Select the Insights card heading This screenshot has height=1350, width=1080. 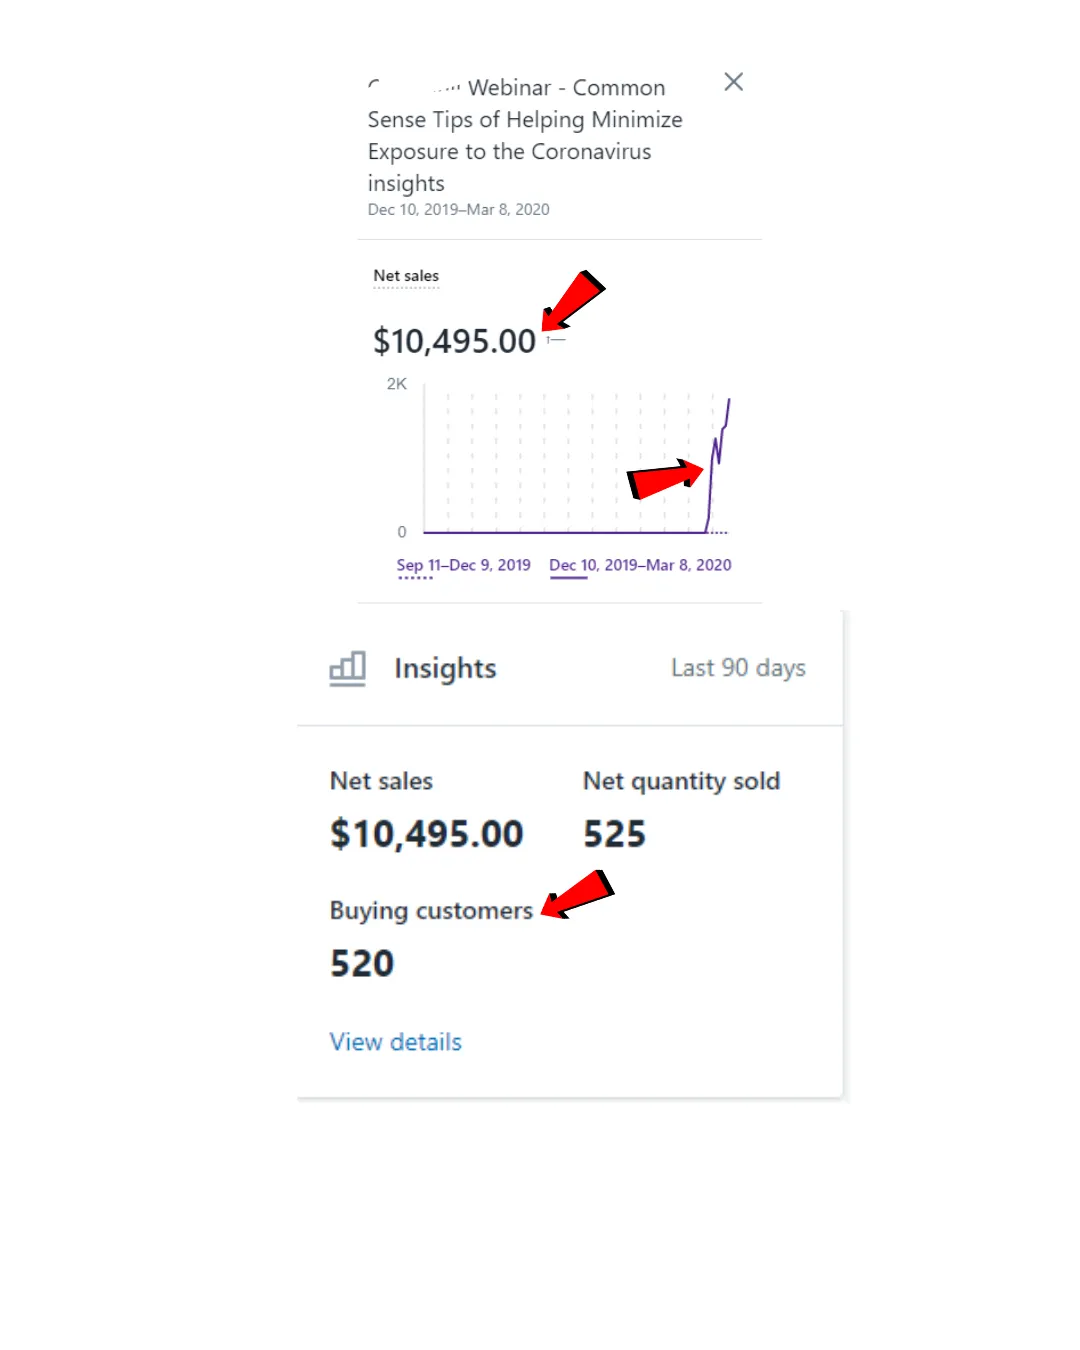click(x=445, y=668)
